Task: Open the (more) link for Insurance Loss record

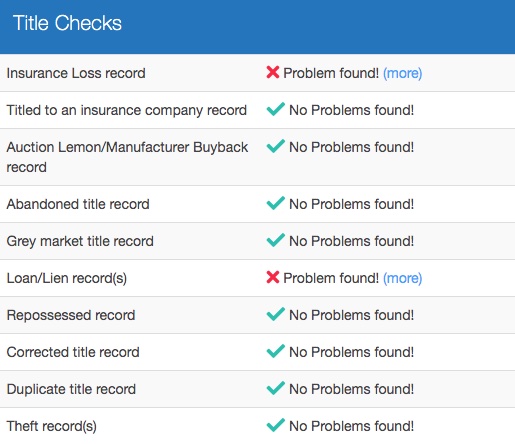Action: tap(402, 73)
